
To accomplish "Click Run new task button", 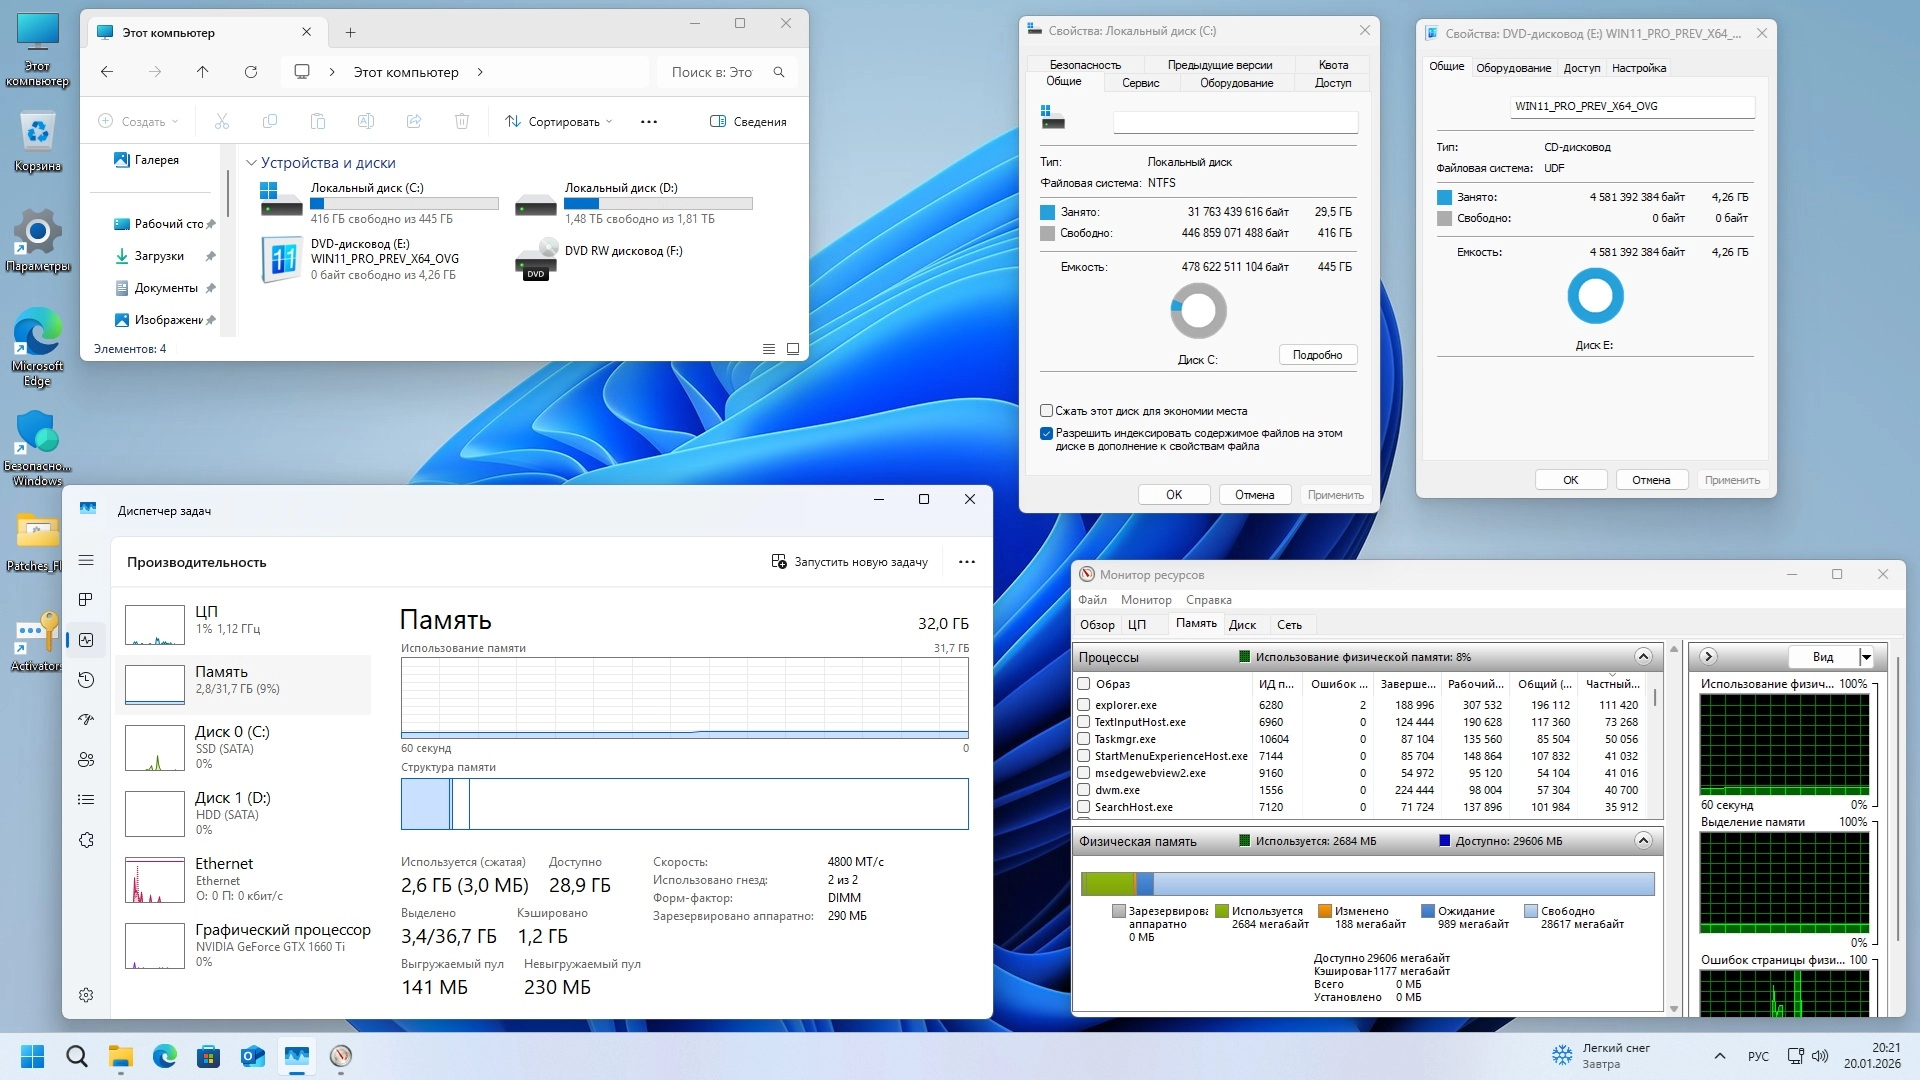I will (x=850, y=562).
